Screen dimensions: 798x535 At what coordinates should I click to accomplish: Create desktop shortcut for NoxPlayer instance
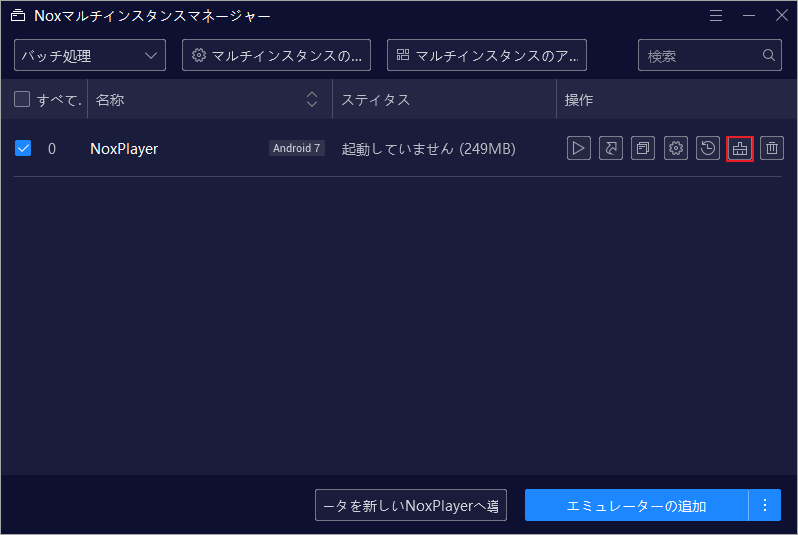pyautogui.click(x=611, y=148)
